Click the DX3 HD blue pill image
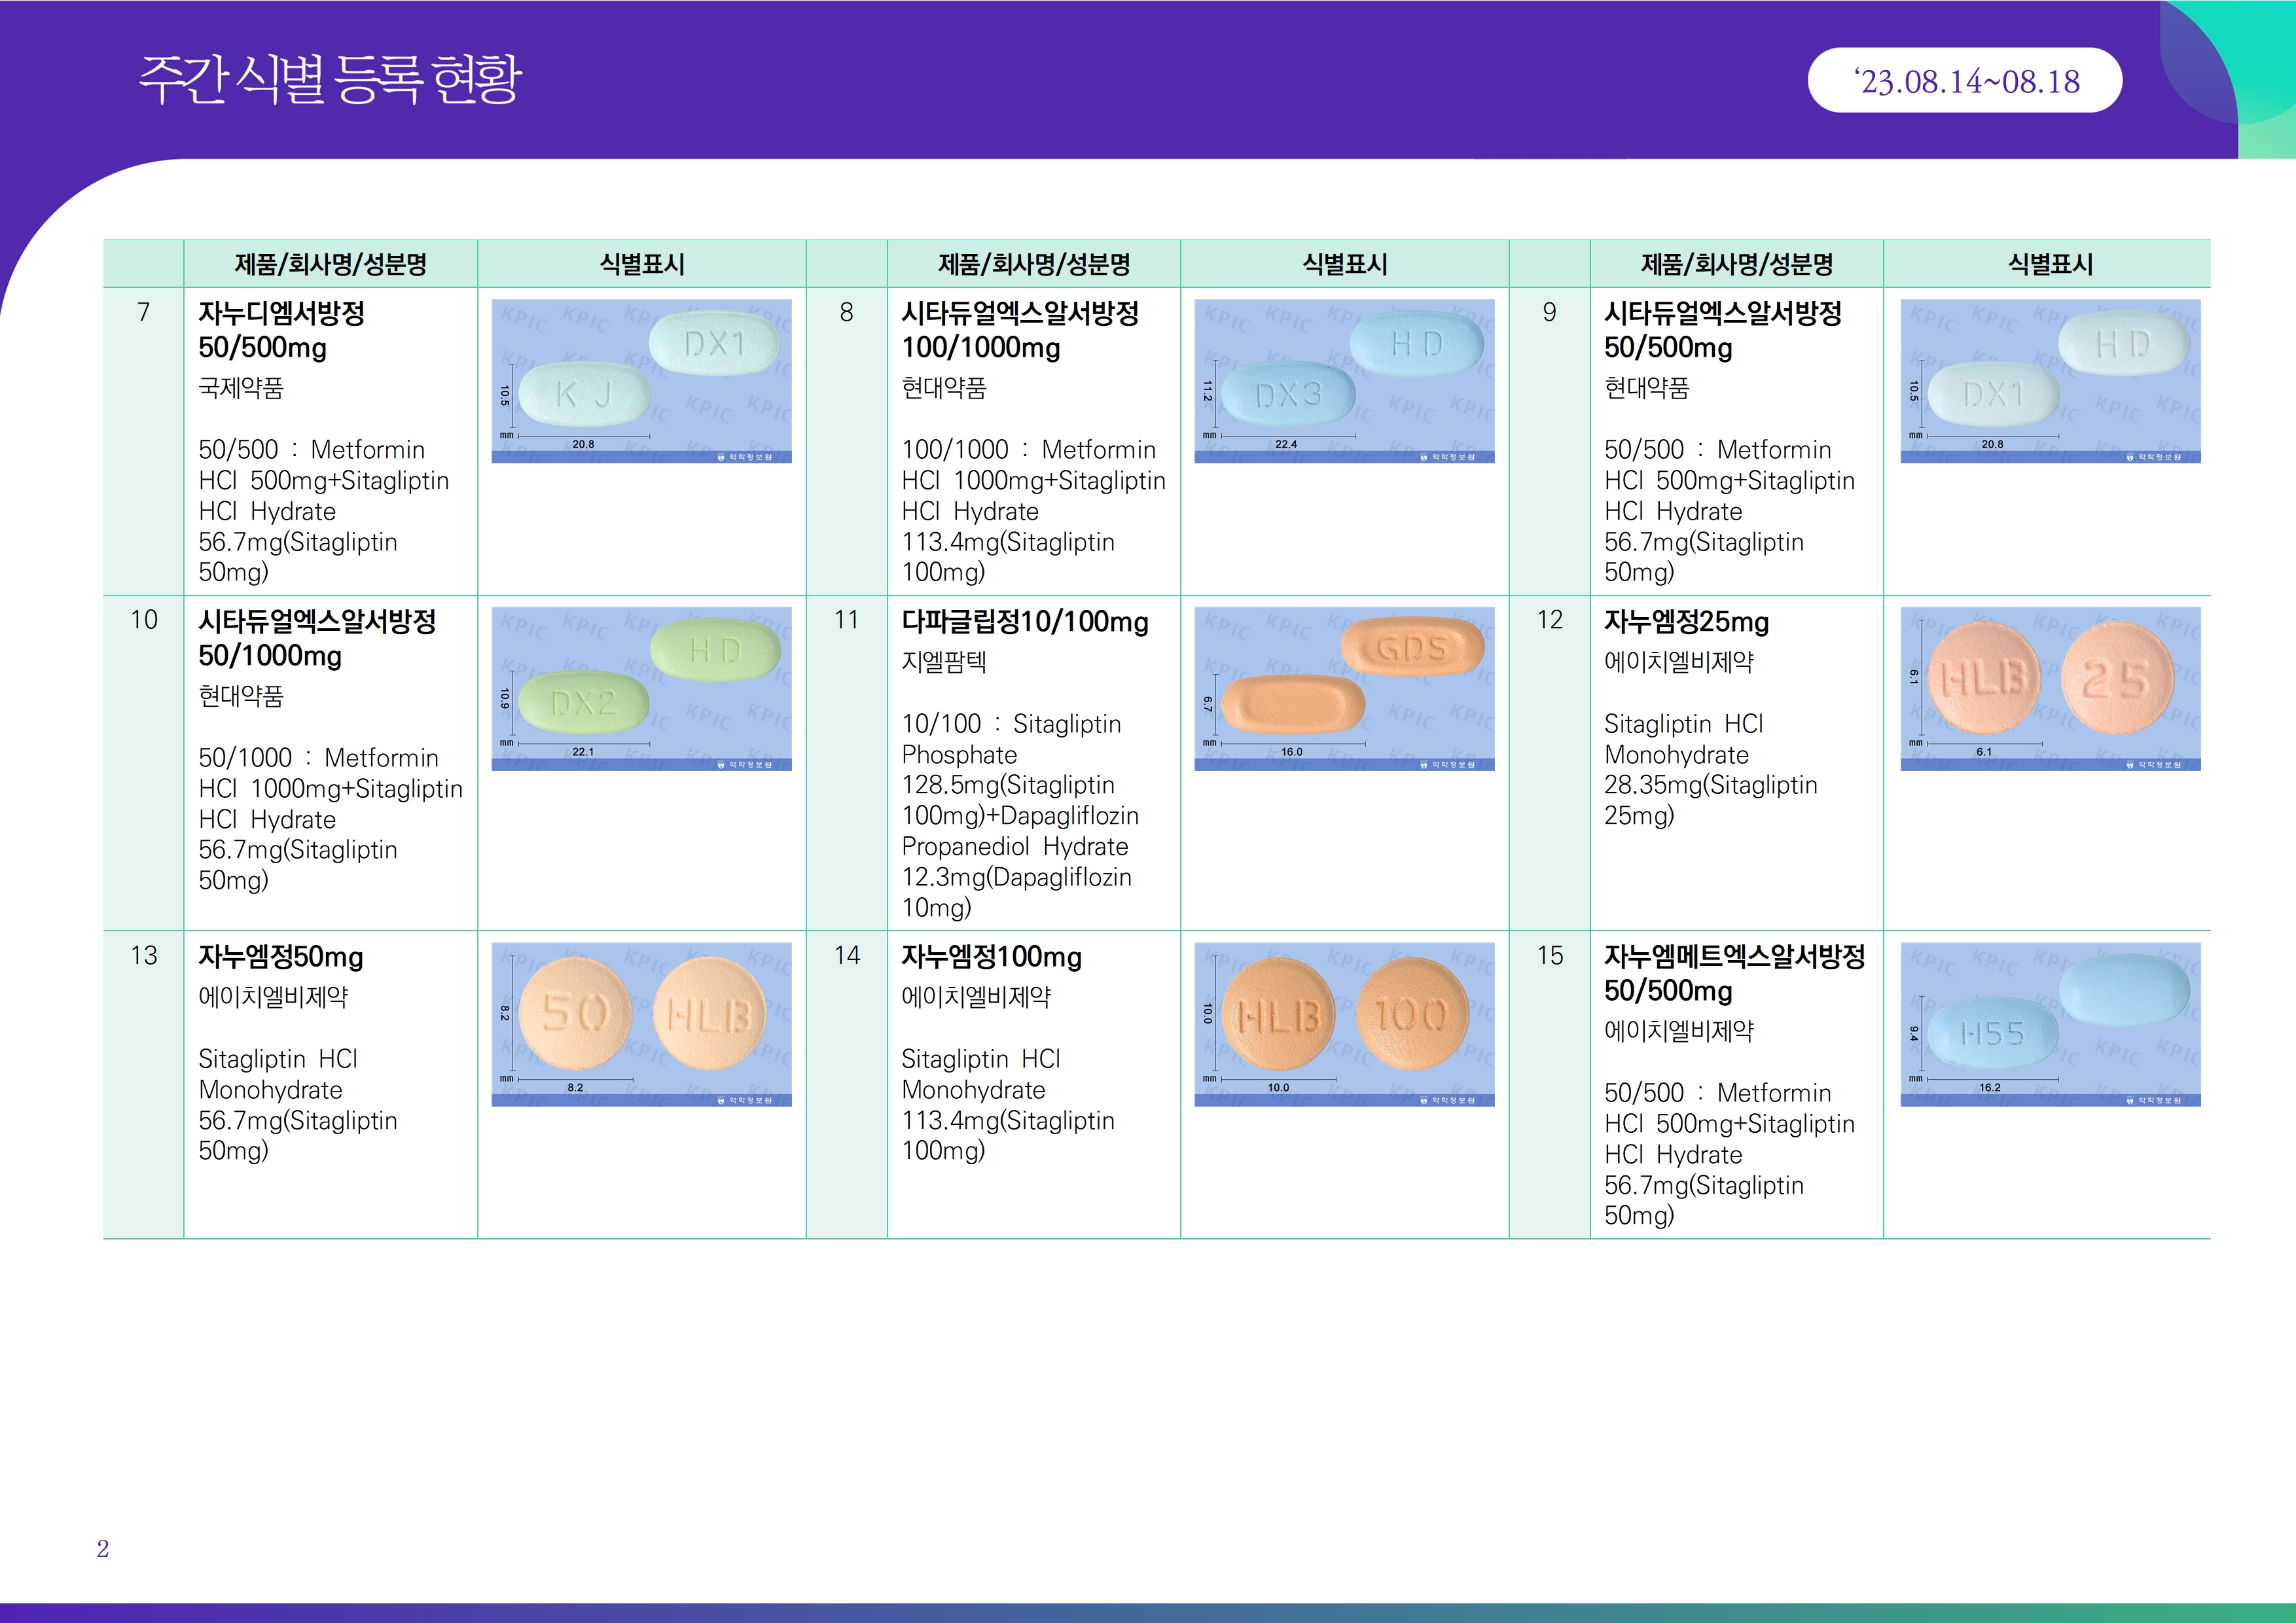2296x1623 pixels. (1344, 381)
